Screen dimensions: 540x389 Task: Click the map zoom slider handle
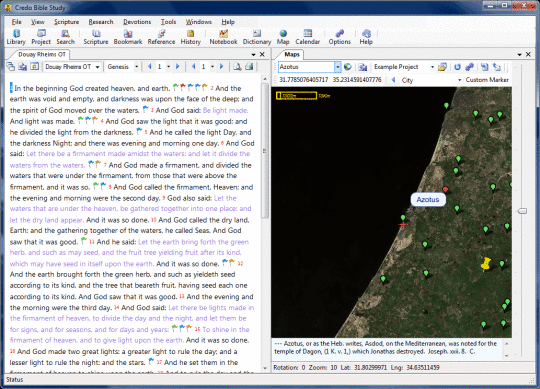tap(522, 211)
